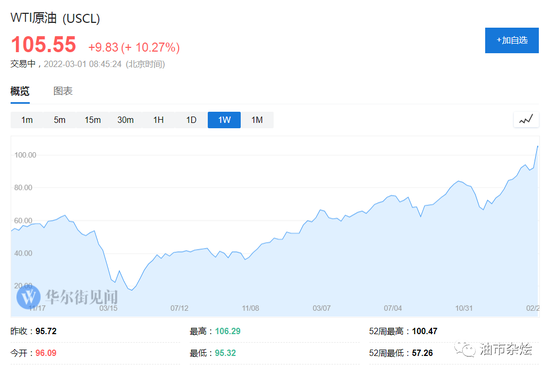Click the 最高 106.29 value
This screenshot has width=550, height=373.
(228, 331)
